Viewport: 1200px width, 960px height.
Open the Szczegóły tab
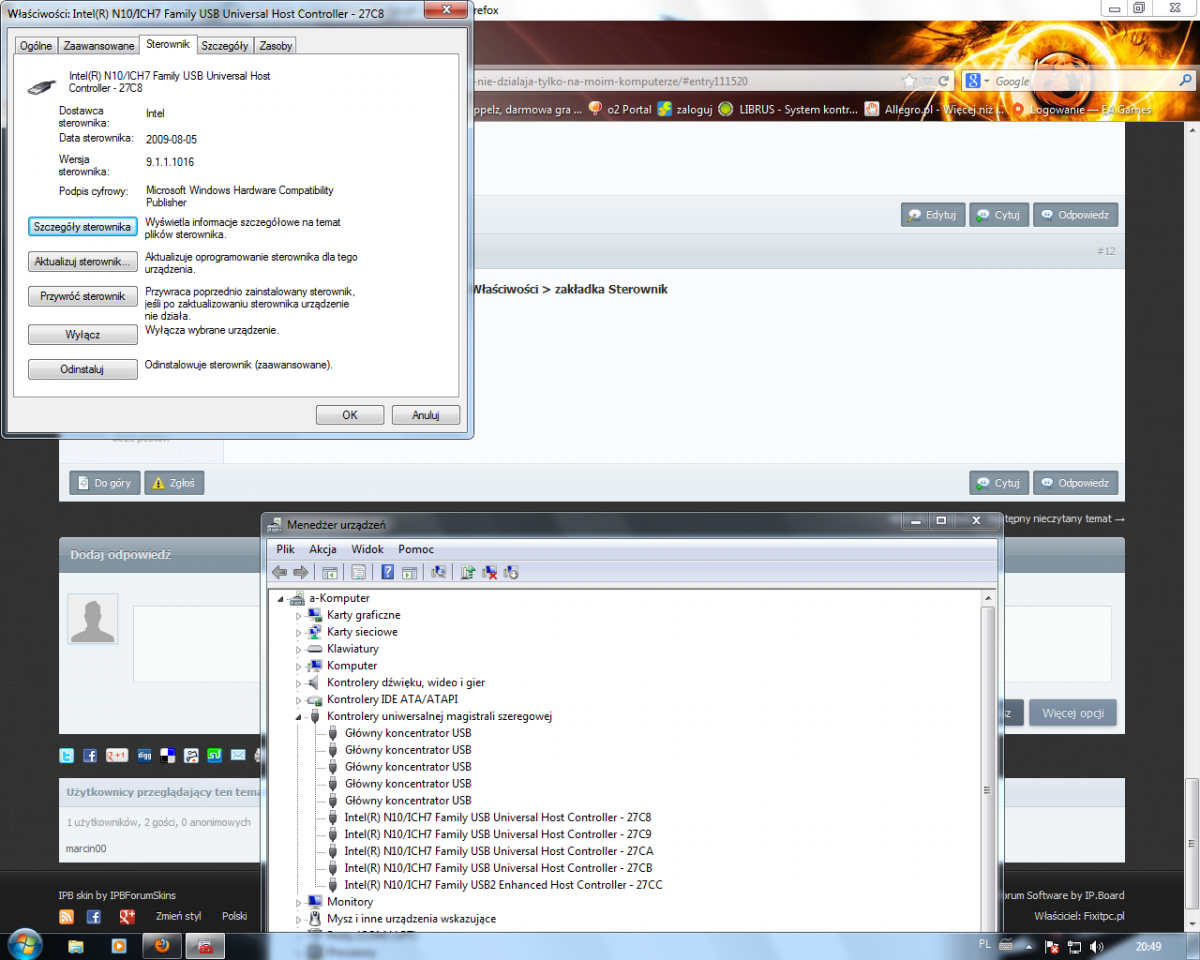pos(224,46)
